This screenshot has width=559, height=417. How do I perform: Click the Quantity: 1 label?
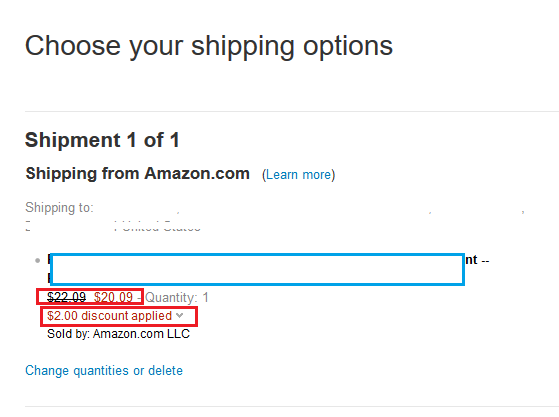pos(176,298)
